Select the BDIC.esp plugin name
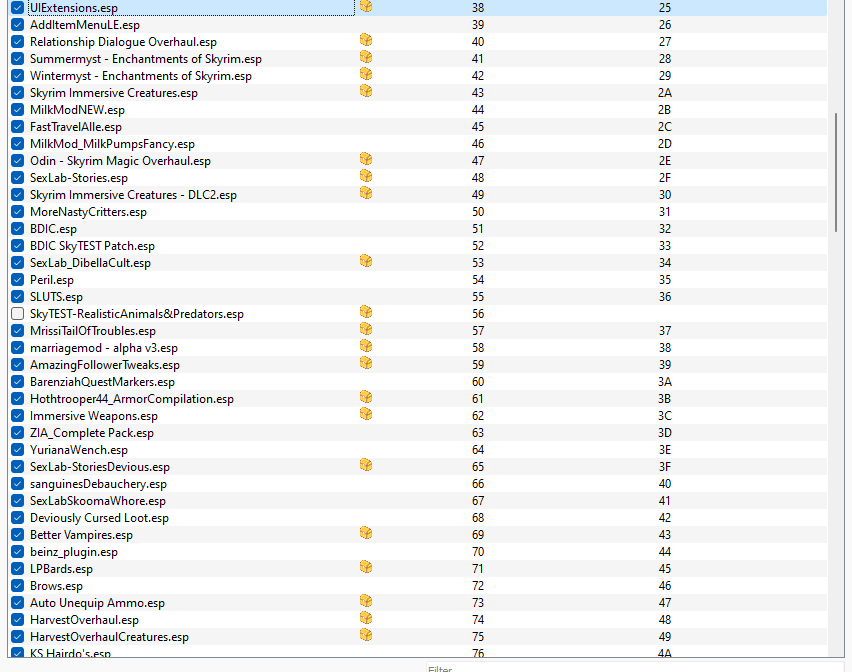The image size is (852, 672). pyautogui.click(x=53, y=229)
